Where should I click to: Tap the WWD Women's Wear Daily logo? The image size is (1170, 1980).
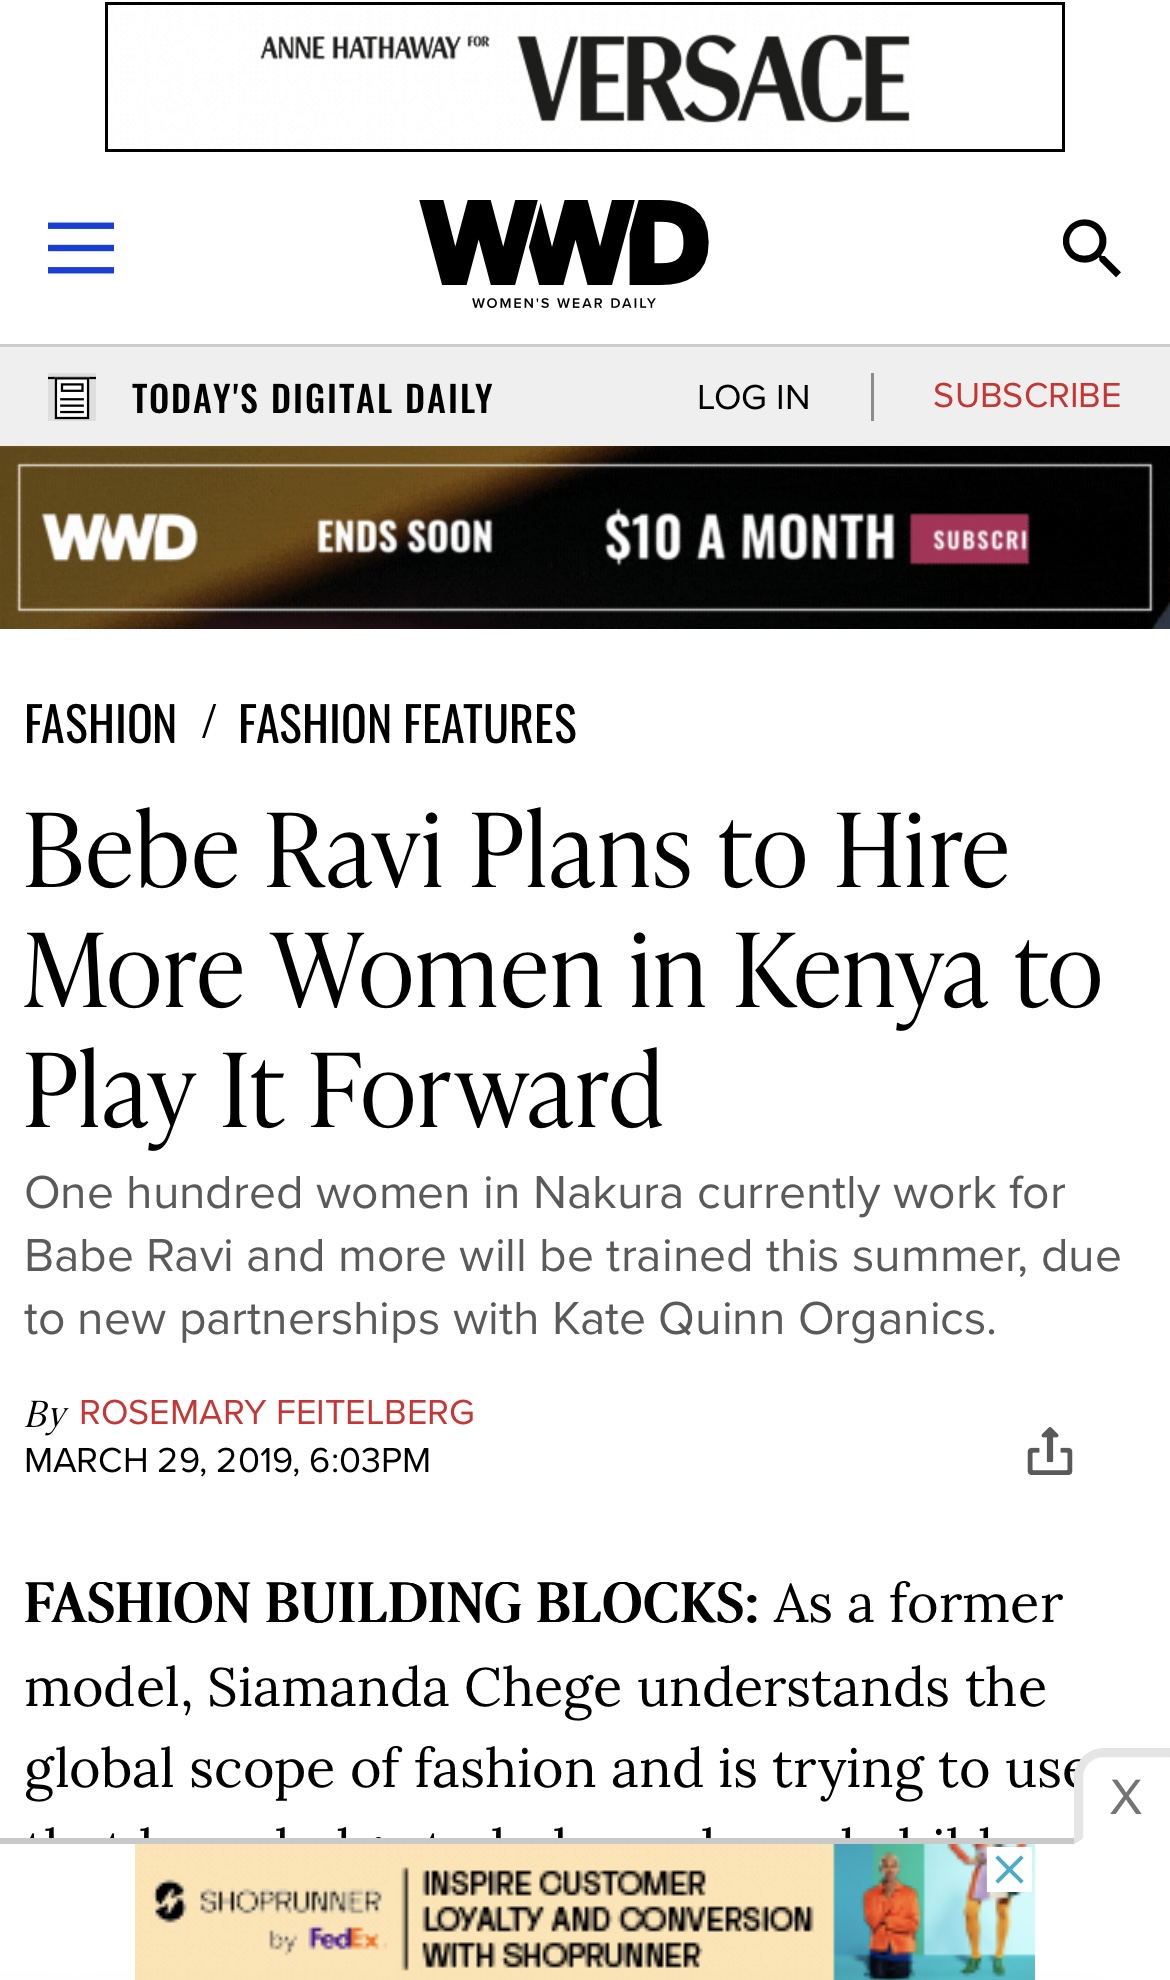[x=564, y=253]
